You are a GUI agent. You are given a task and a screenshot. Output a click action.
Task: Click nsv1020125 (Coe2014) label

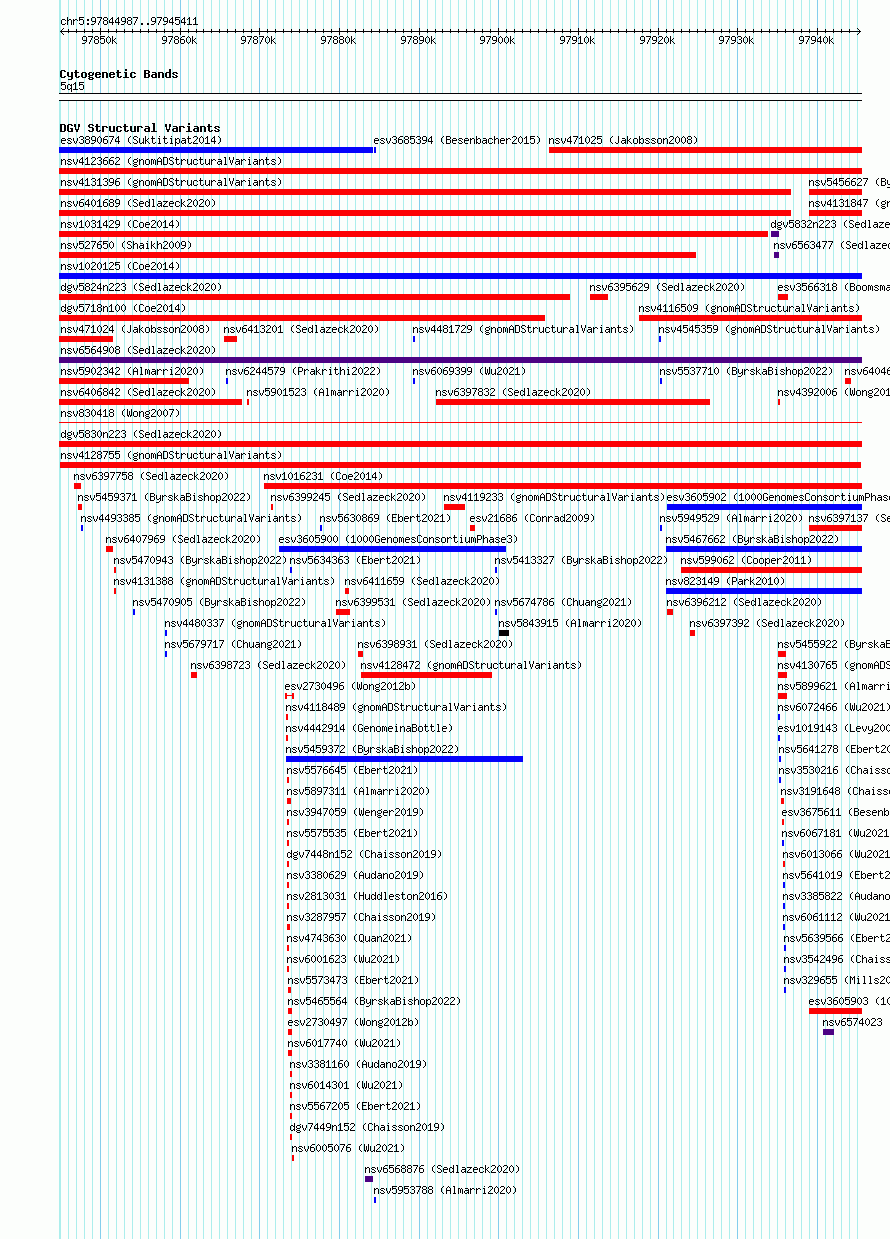pyautogui.click(x=119, y=266)
